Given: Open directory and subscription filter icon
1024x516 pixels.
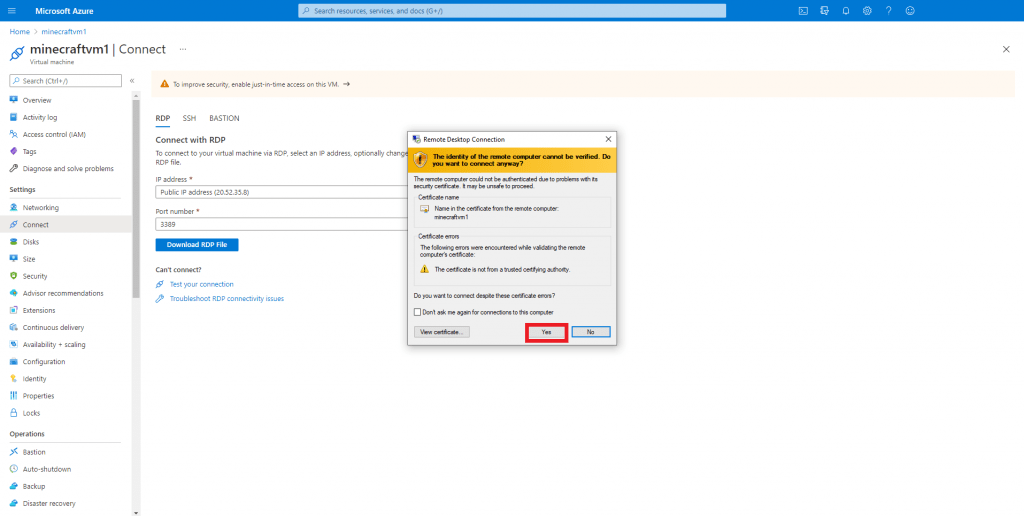Looking at the screenshot, I should point(824,10).
